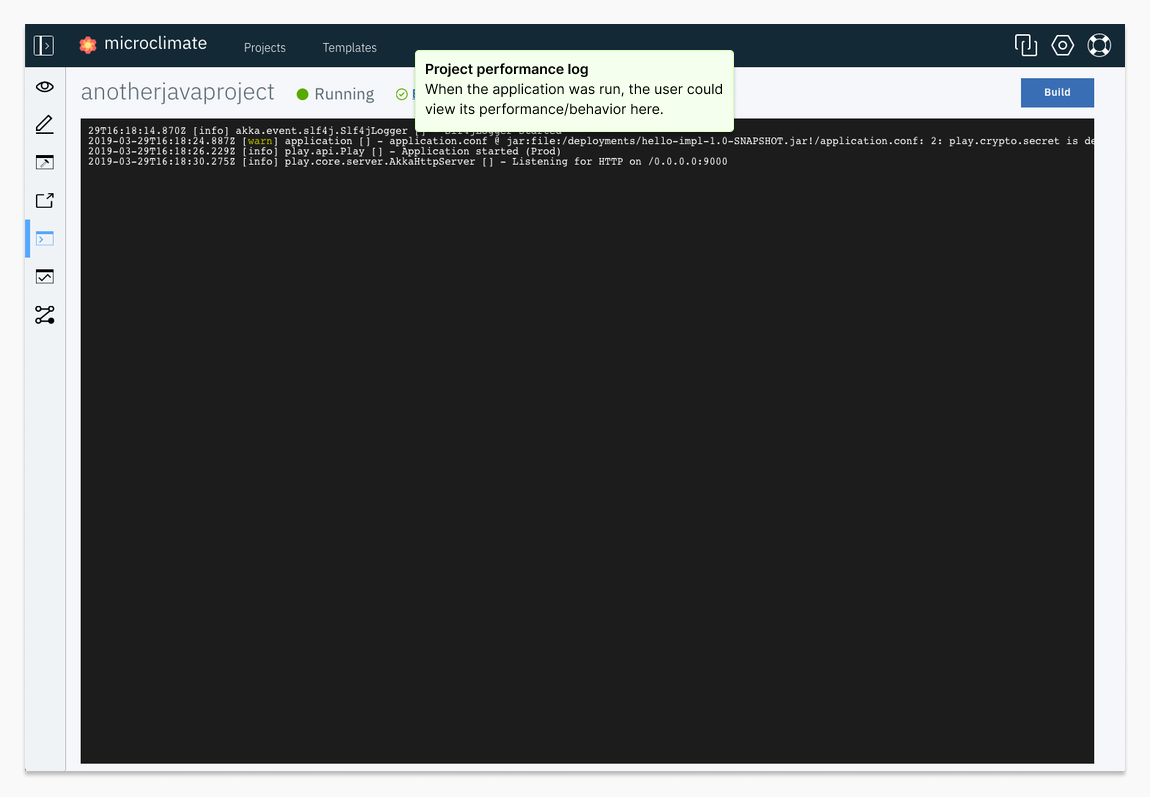Open the Projects menu
This screenshot has height=797, width=1150.
pyautogui.click(x=264, y=47)
